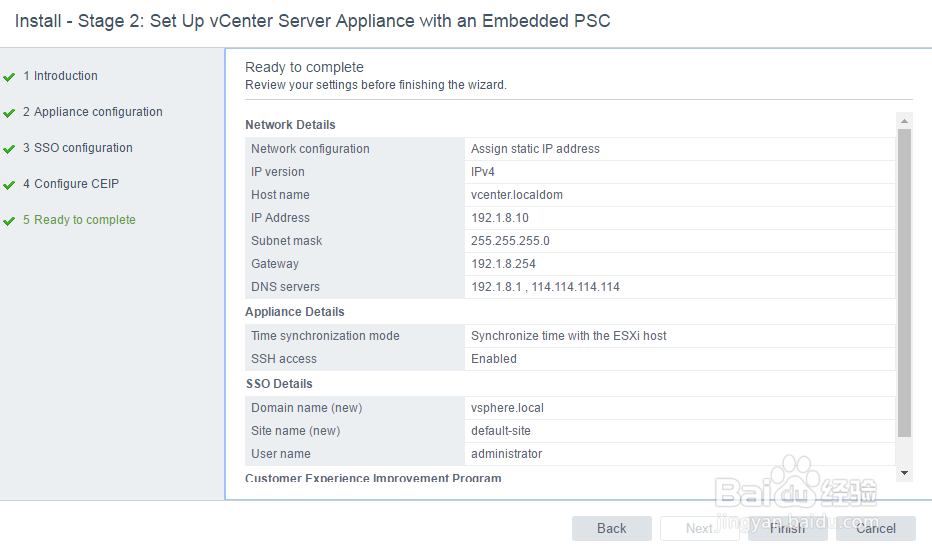
Task: Click the Back button
Action: pos(612,528)
